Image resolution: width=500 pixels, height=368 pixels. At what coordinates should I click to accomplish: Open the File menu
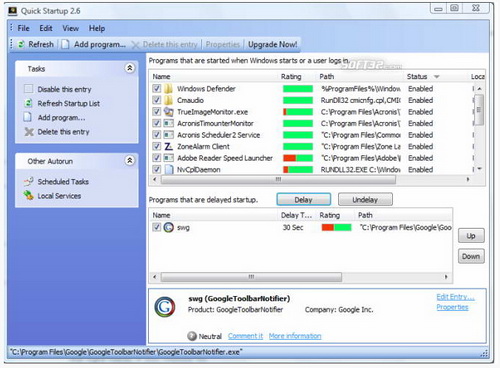pos(23,28)
